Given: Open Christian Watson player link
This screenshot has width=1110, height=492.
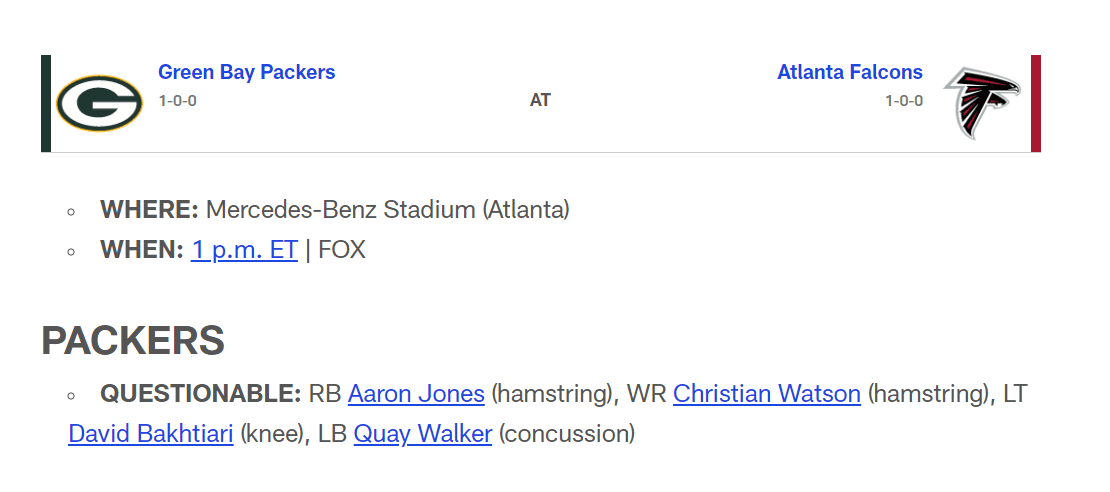Looking at the screenshot, I should (767, 394).
